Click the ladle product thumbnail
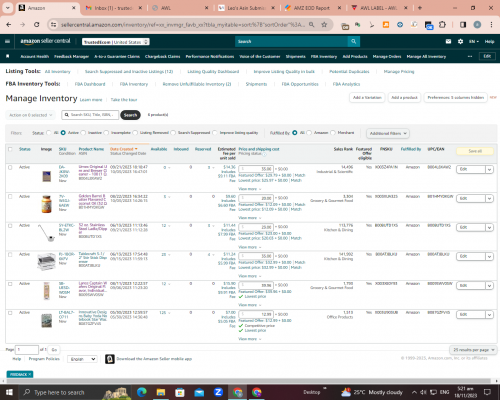500x400 pixels. [46, 233]
